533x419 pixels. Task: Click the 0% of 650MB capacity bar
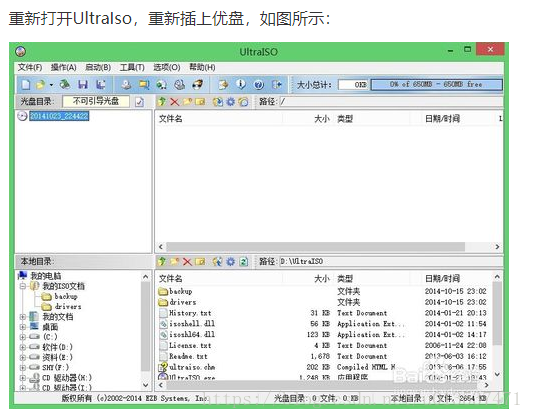click(436, 85)
